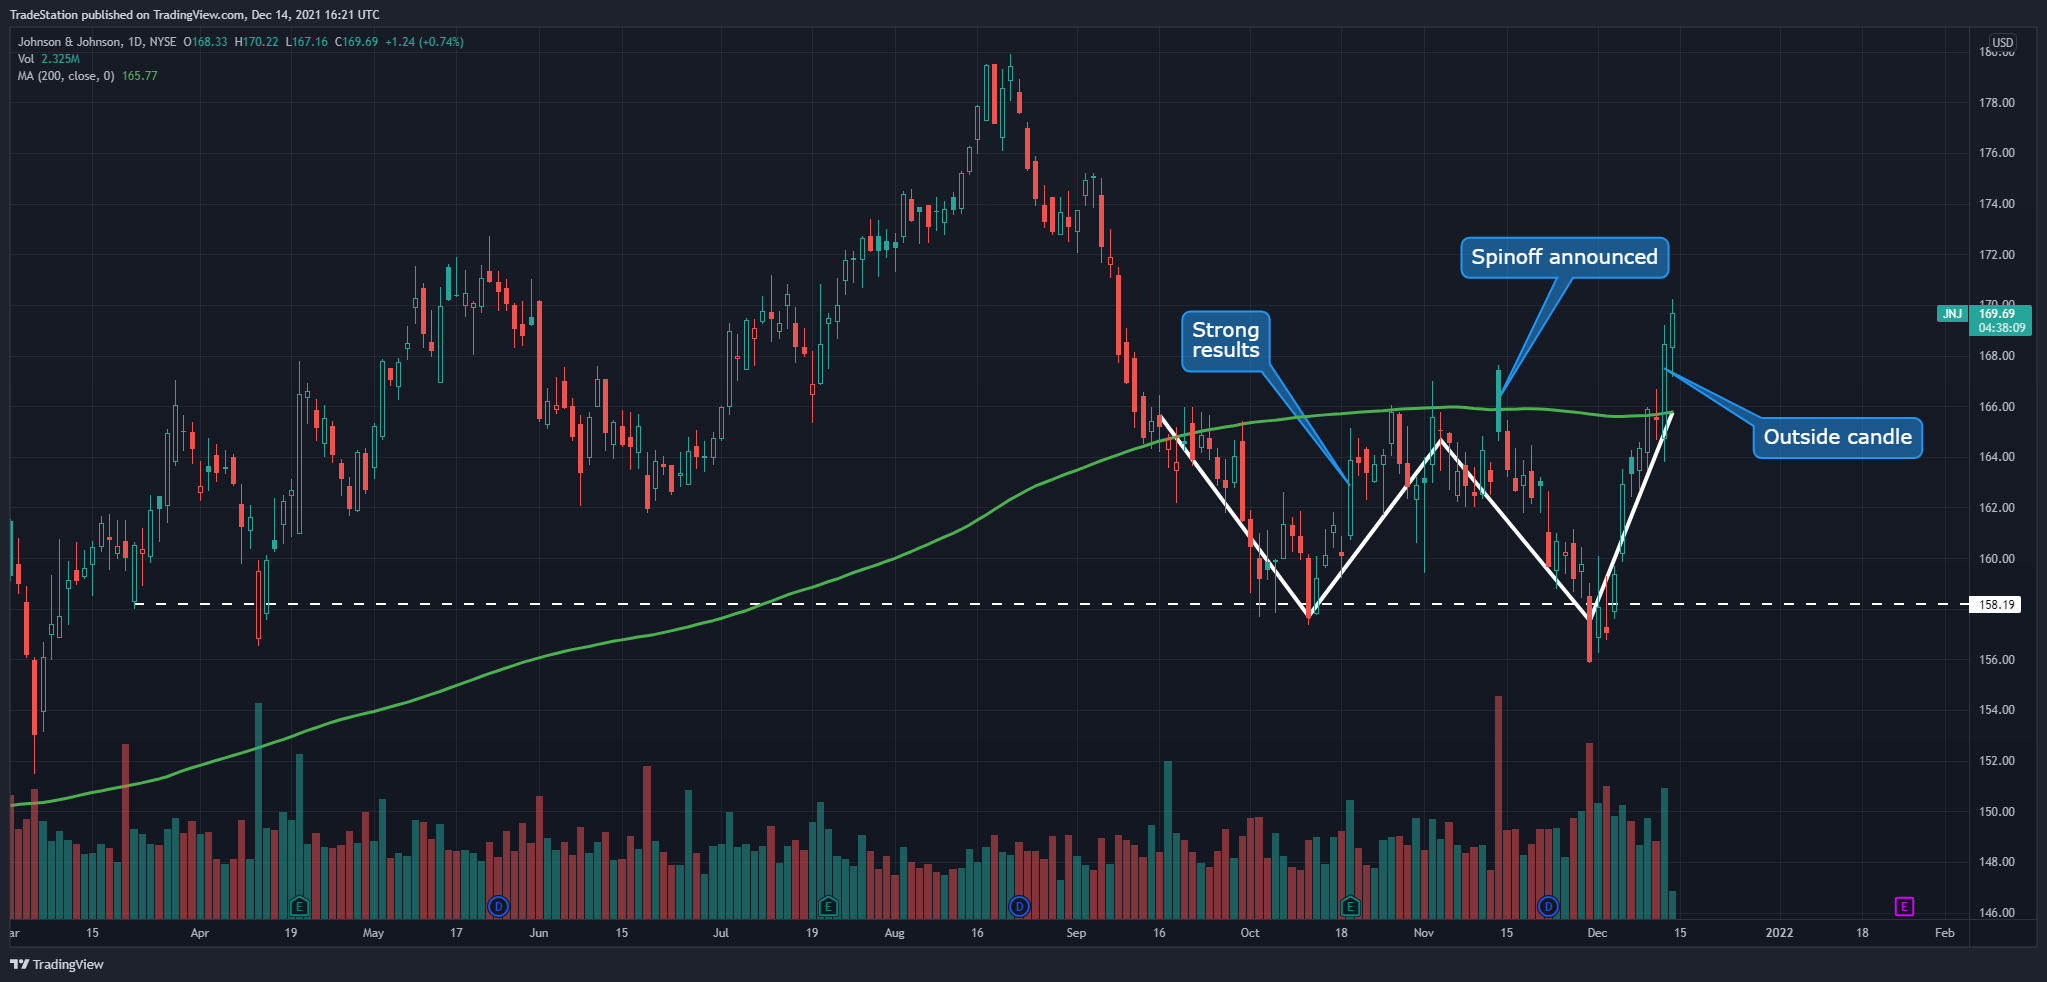The image size is (2047, 982).
Task: Click the MA (200, close, 0) indicator legend
Action: (65, 75)
